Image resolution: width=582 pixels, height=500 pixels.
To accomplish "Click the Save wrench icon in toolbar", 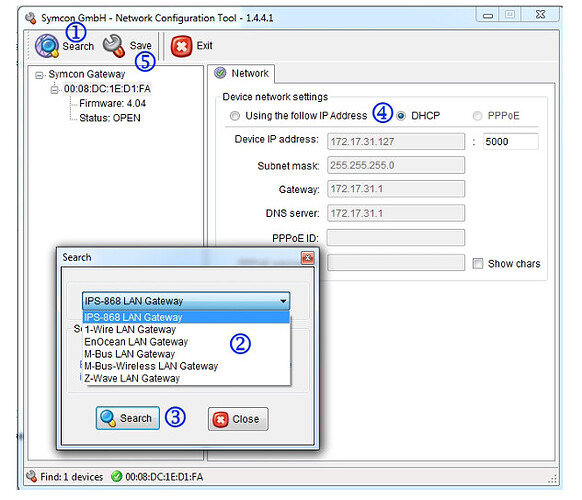I will (x=114, y=46).
